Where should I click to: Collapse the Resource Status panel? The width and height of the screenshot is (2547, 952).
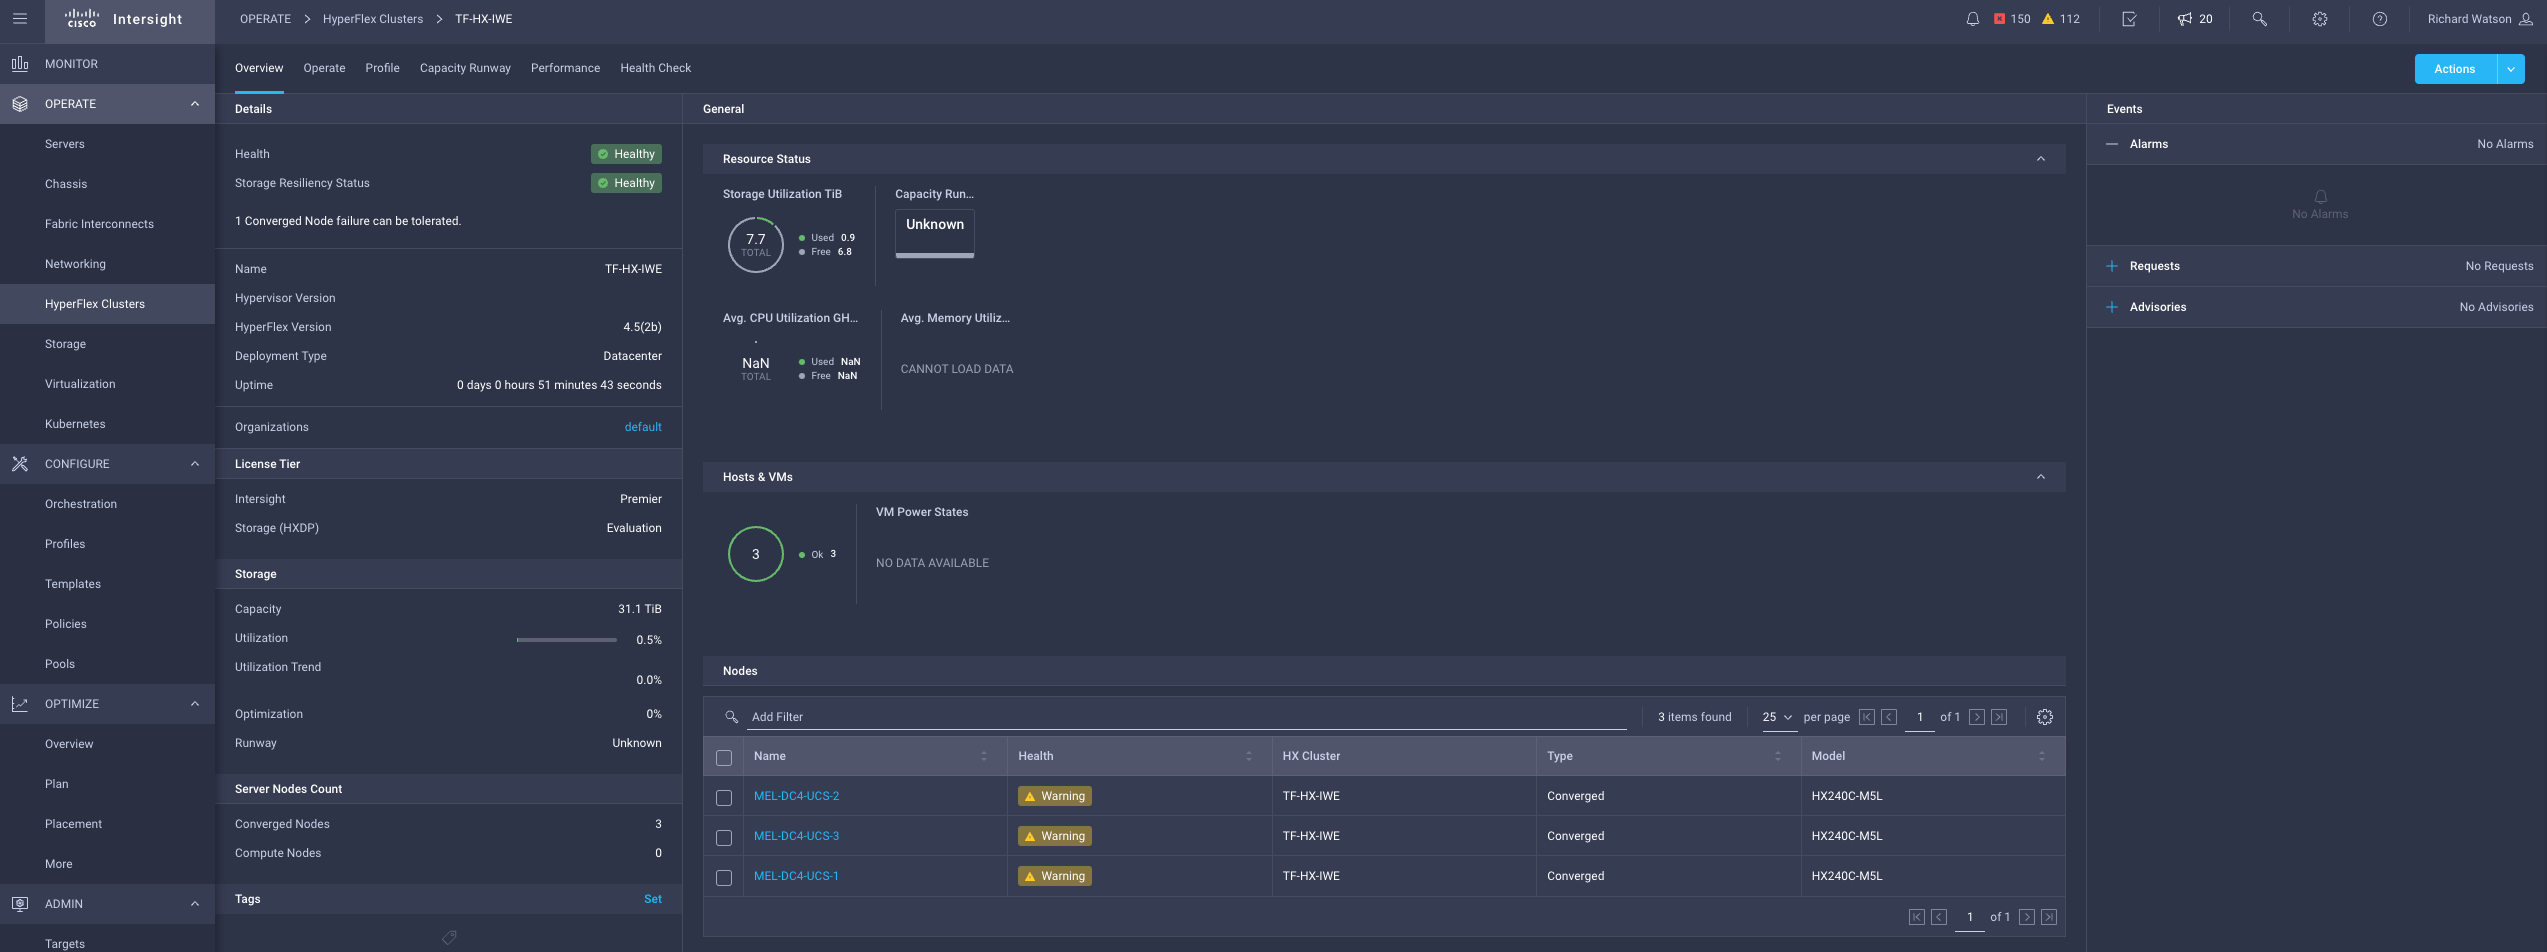coord(2041,159)
